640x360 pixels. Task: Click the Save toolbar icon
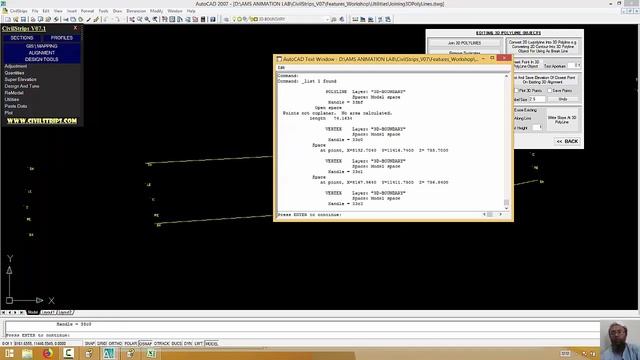[x=23, y=19]
